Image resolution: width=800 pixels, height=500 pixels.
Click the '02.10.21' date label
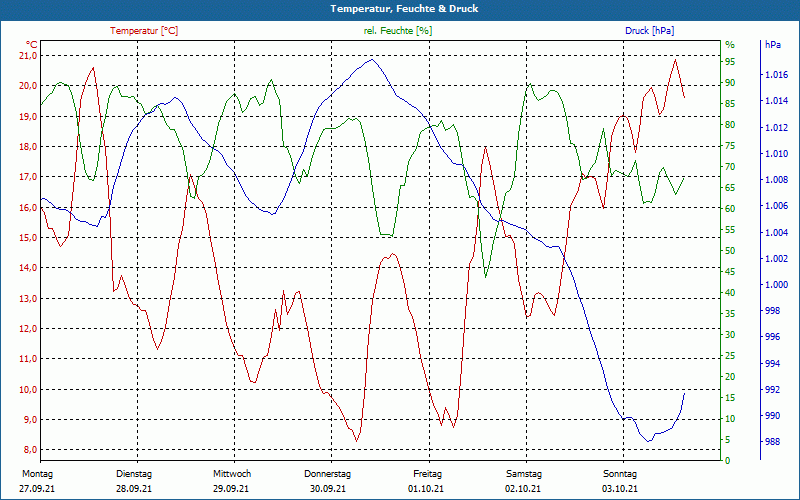pos(523,489)
